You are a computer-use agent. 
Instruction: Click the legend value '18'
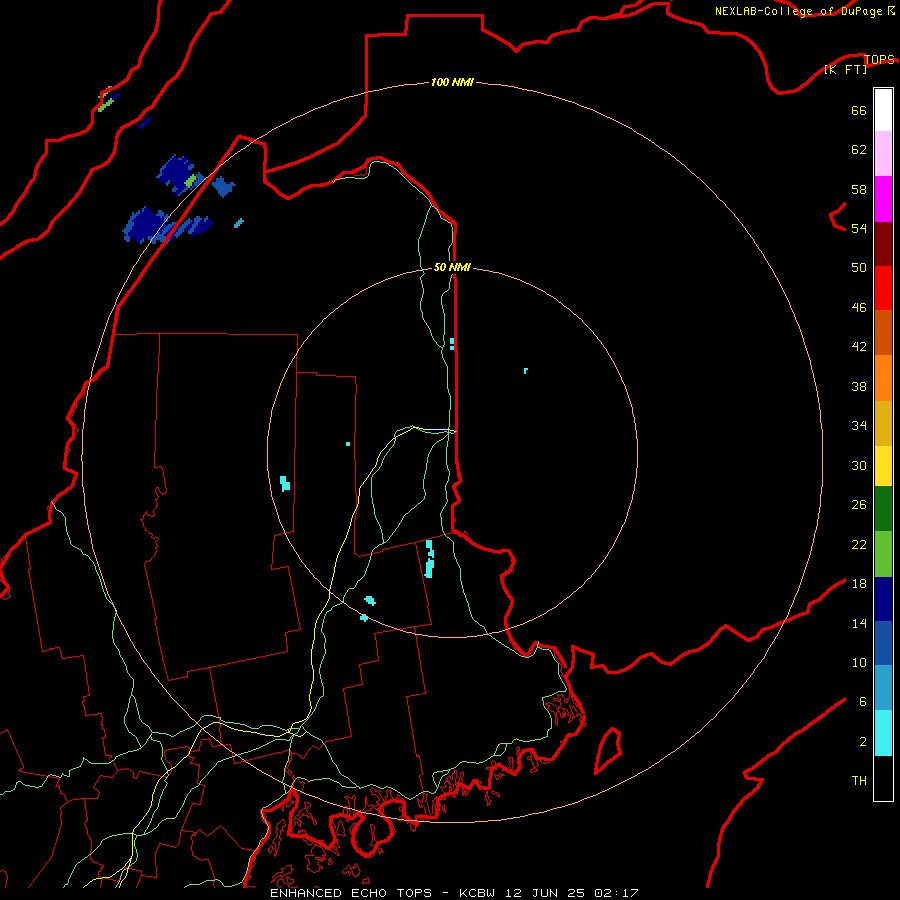(x=859, y=583)
